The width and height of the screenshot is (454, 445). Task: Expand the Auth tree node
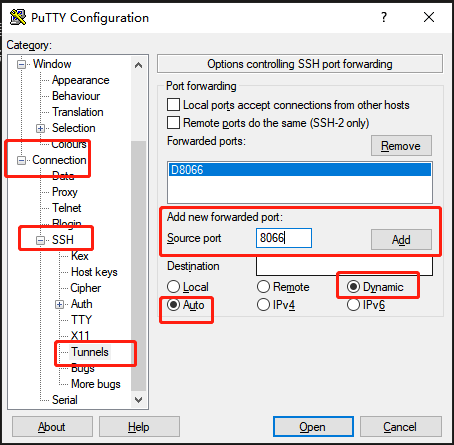(59, 304)
